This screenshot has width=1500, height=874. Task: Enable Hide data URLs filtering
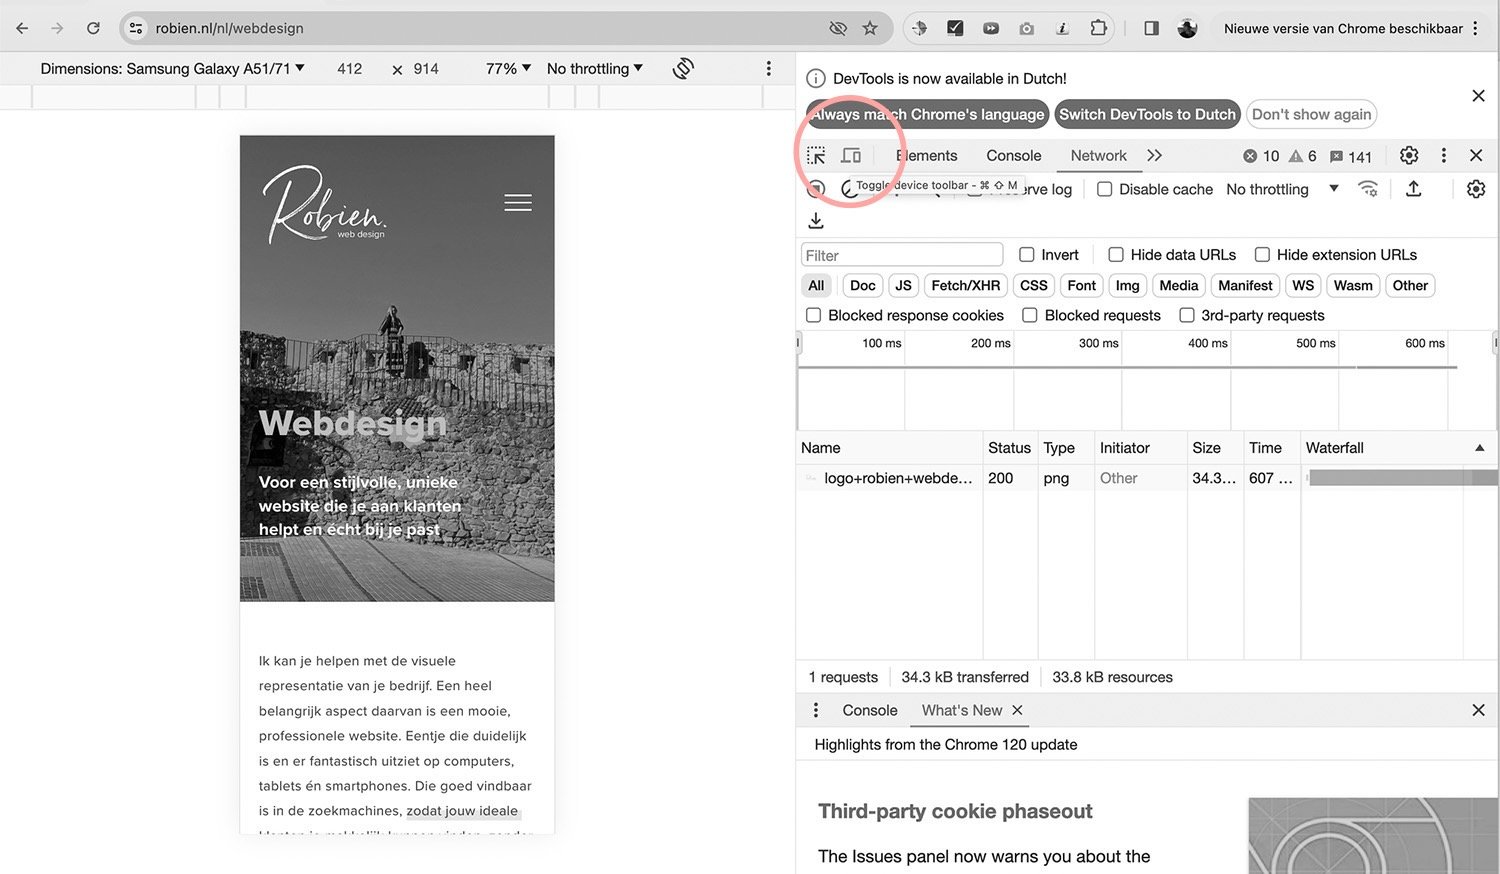(x=1115, y=255)
